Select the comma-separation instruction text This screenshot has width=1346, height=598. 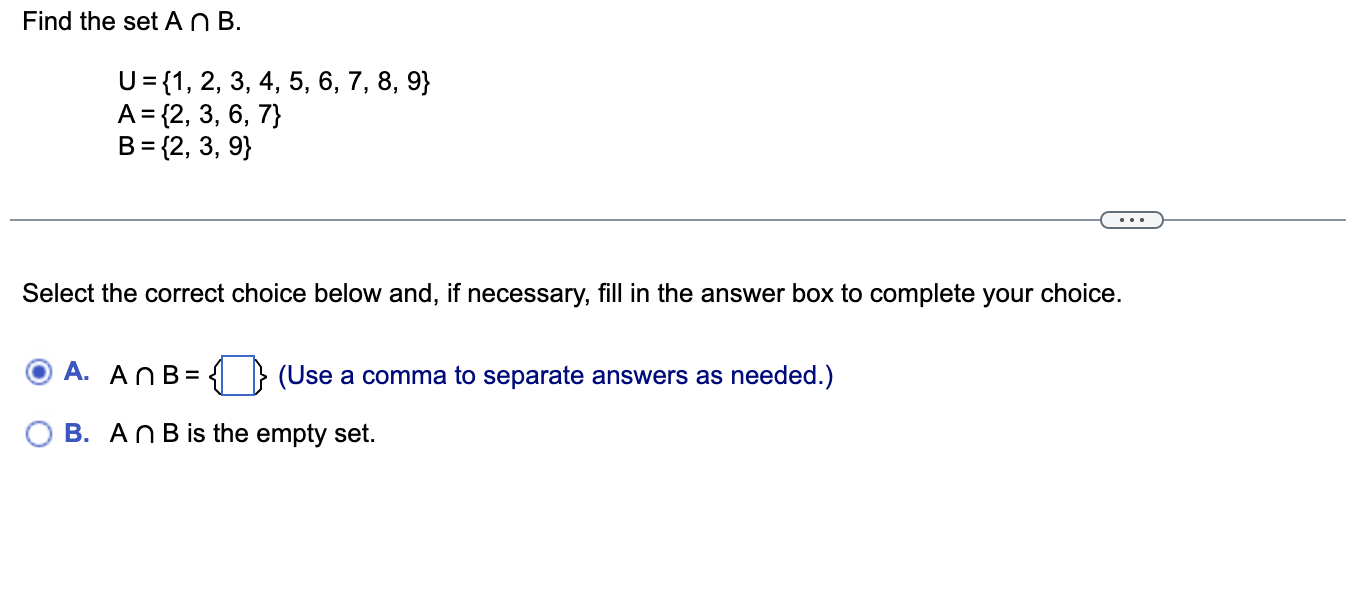pyautogui.click(x=557, y=375)
